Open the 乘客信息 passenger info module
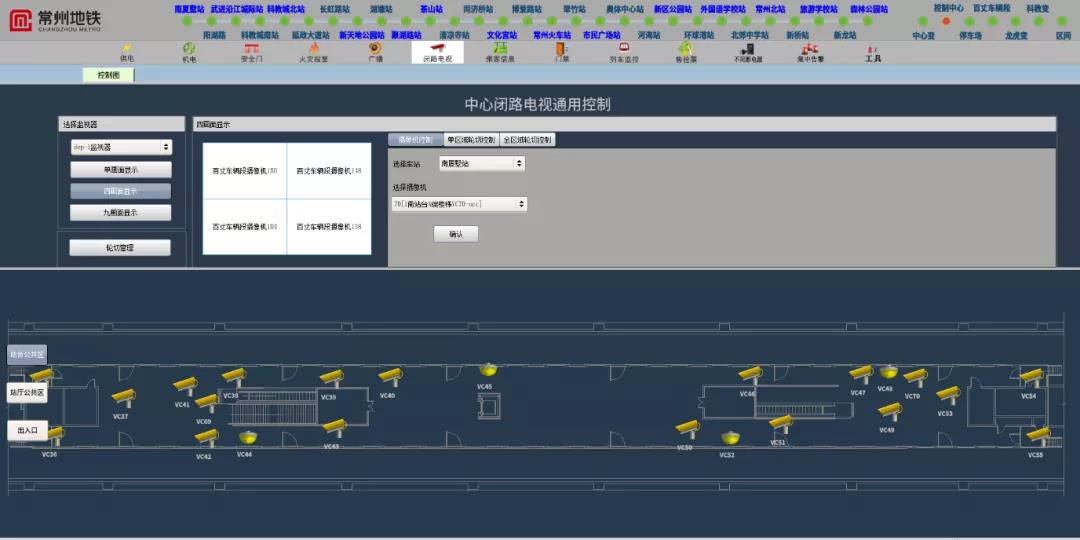 click(499, 52)
